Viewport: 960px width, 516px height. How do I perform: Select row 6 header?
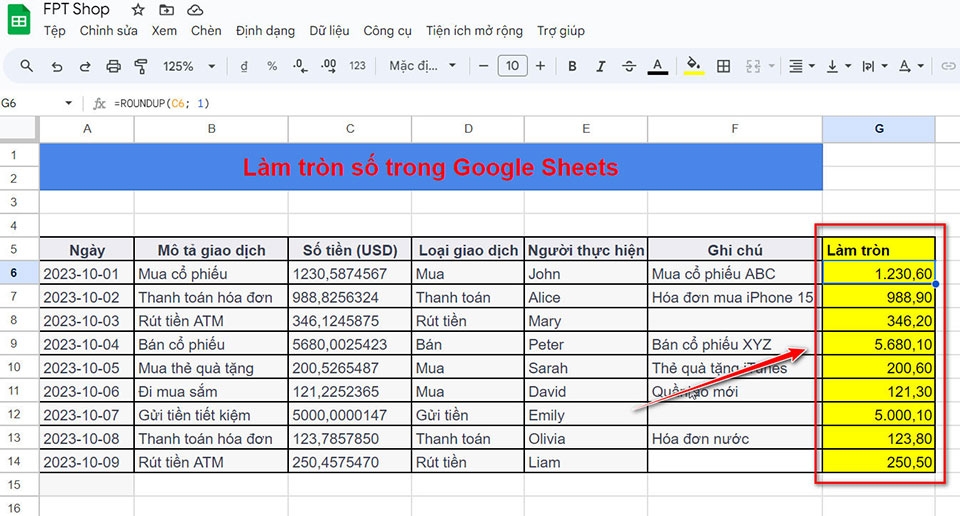[x=13, y=273]
